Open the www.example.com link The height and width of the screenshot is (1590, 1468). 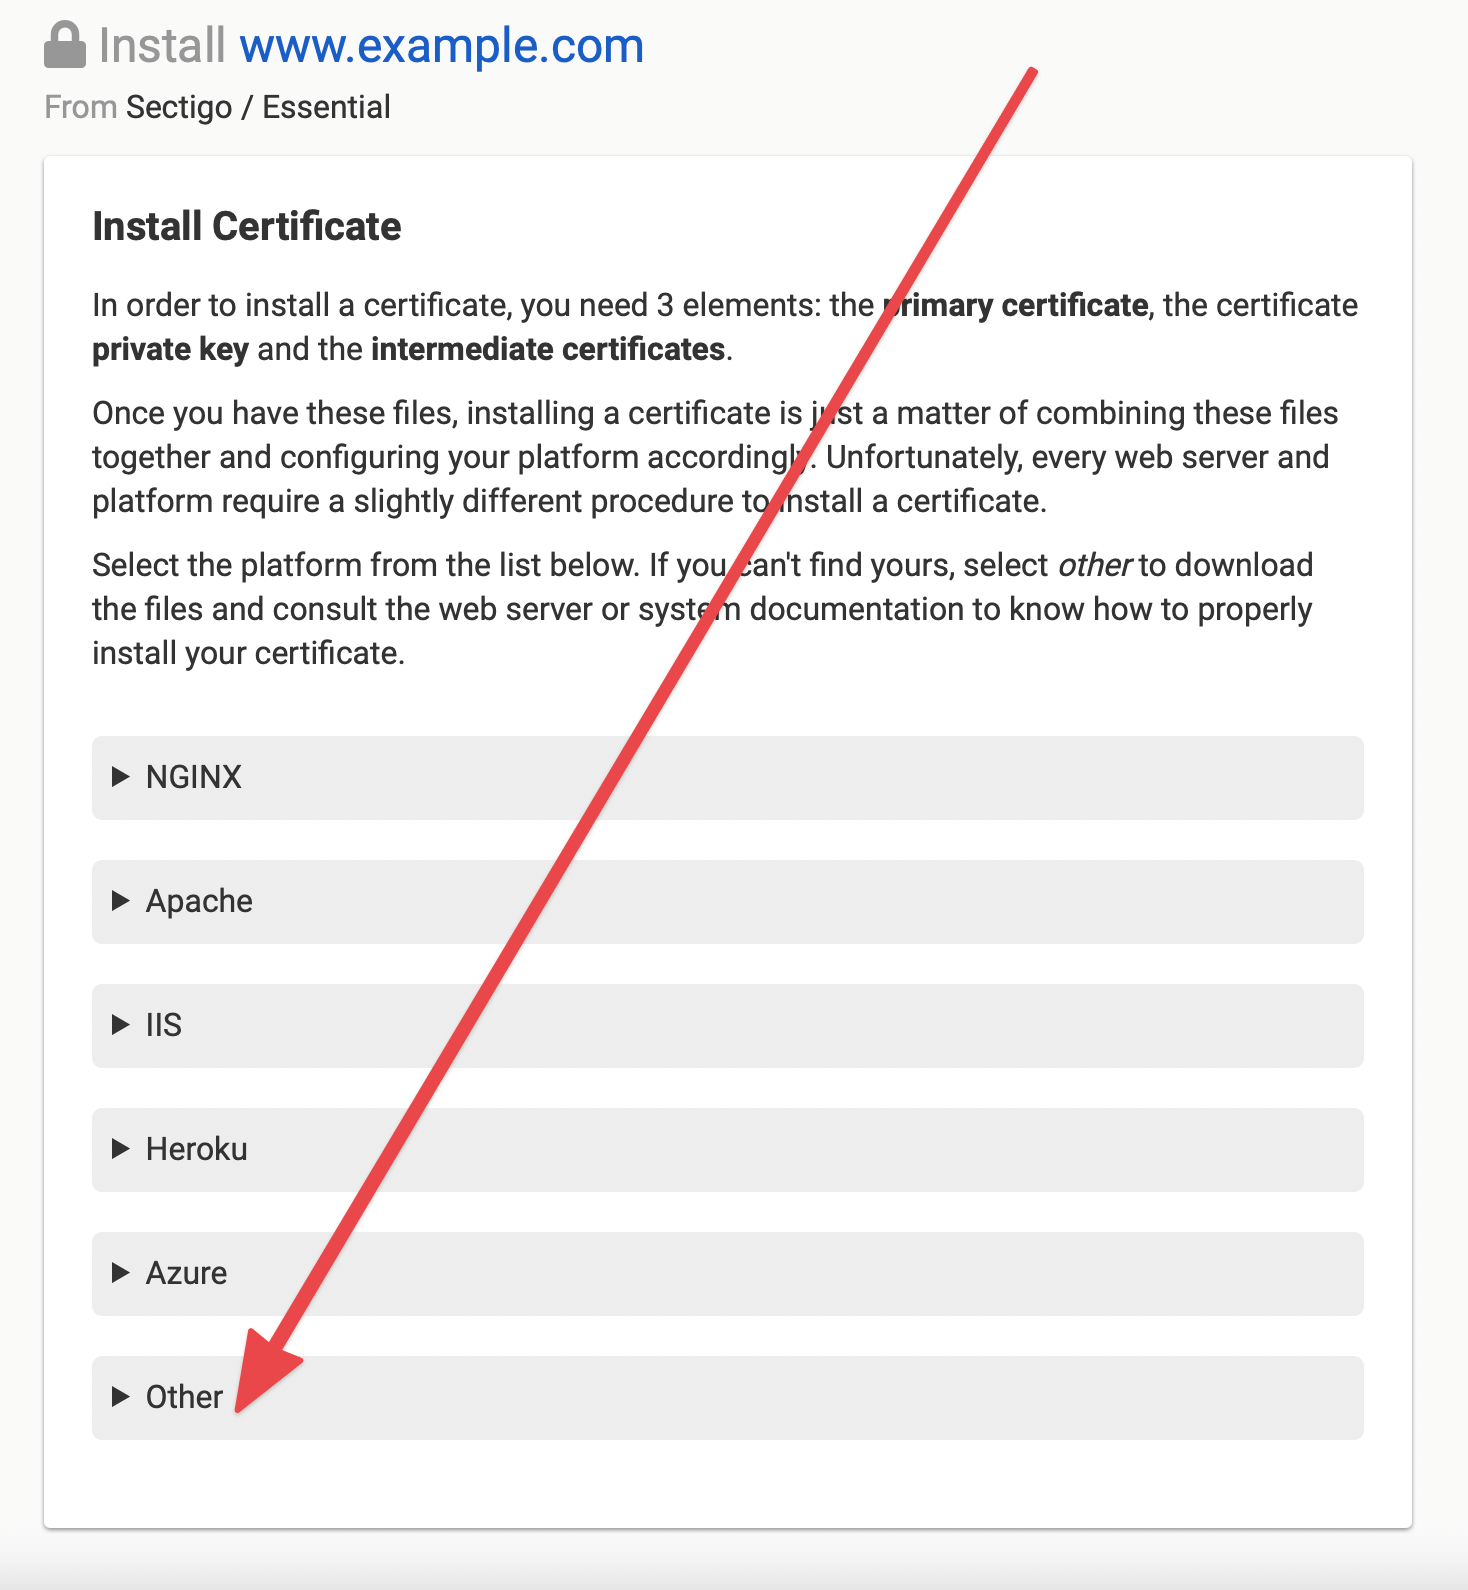(442, 46)
